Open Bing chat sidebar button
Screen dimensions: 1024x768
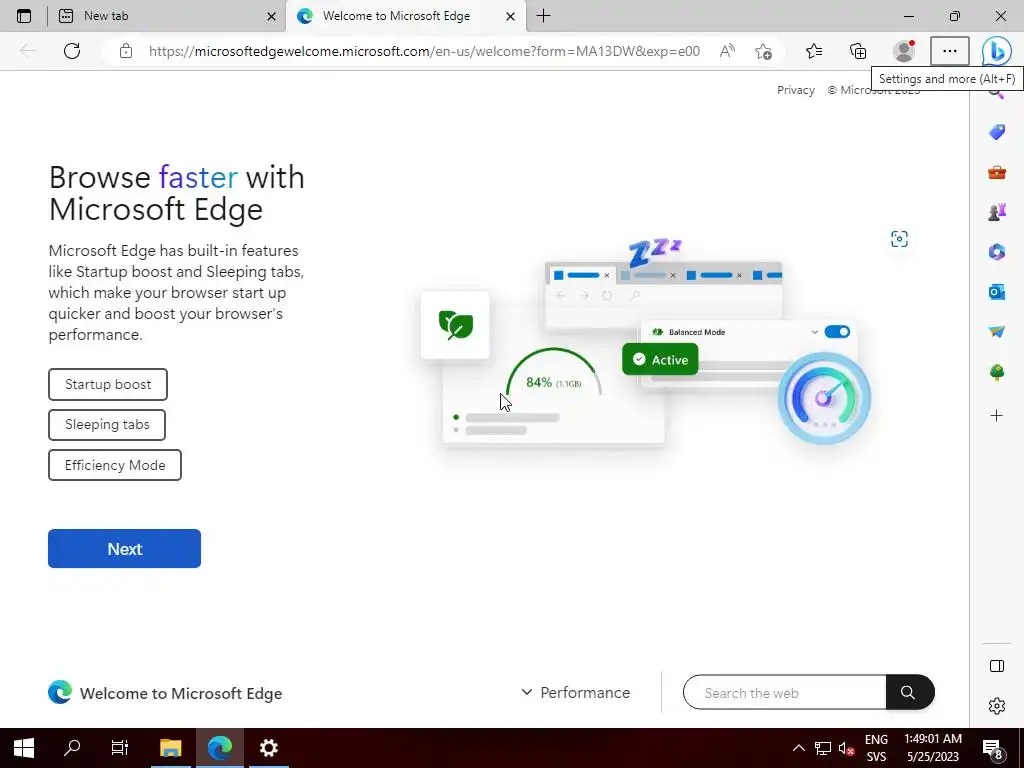997,52
